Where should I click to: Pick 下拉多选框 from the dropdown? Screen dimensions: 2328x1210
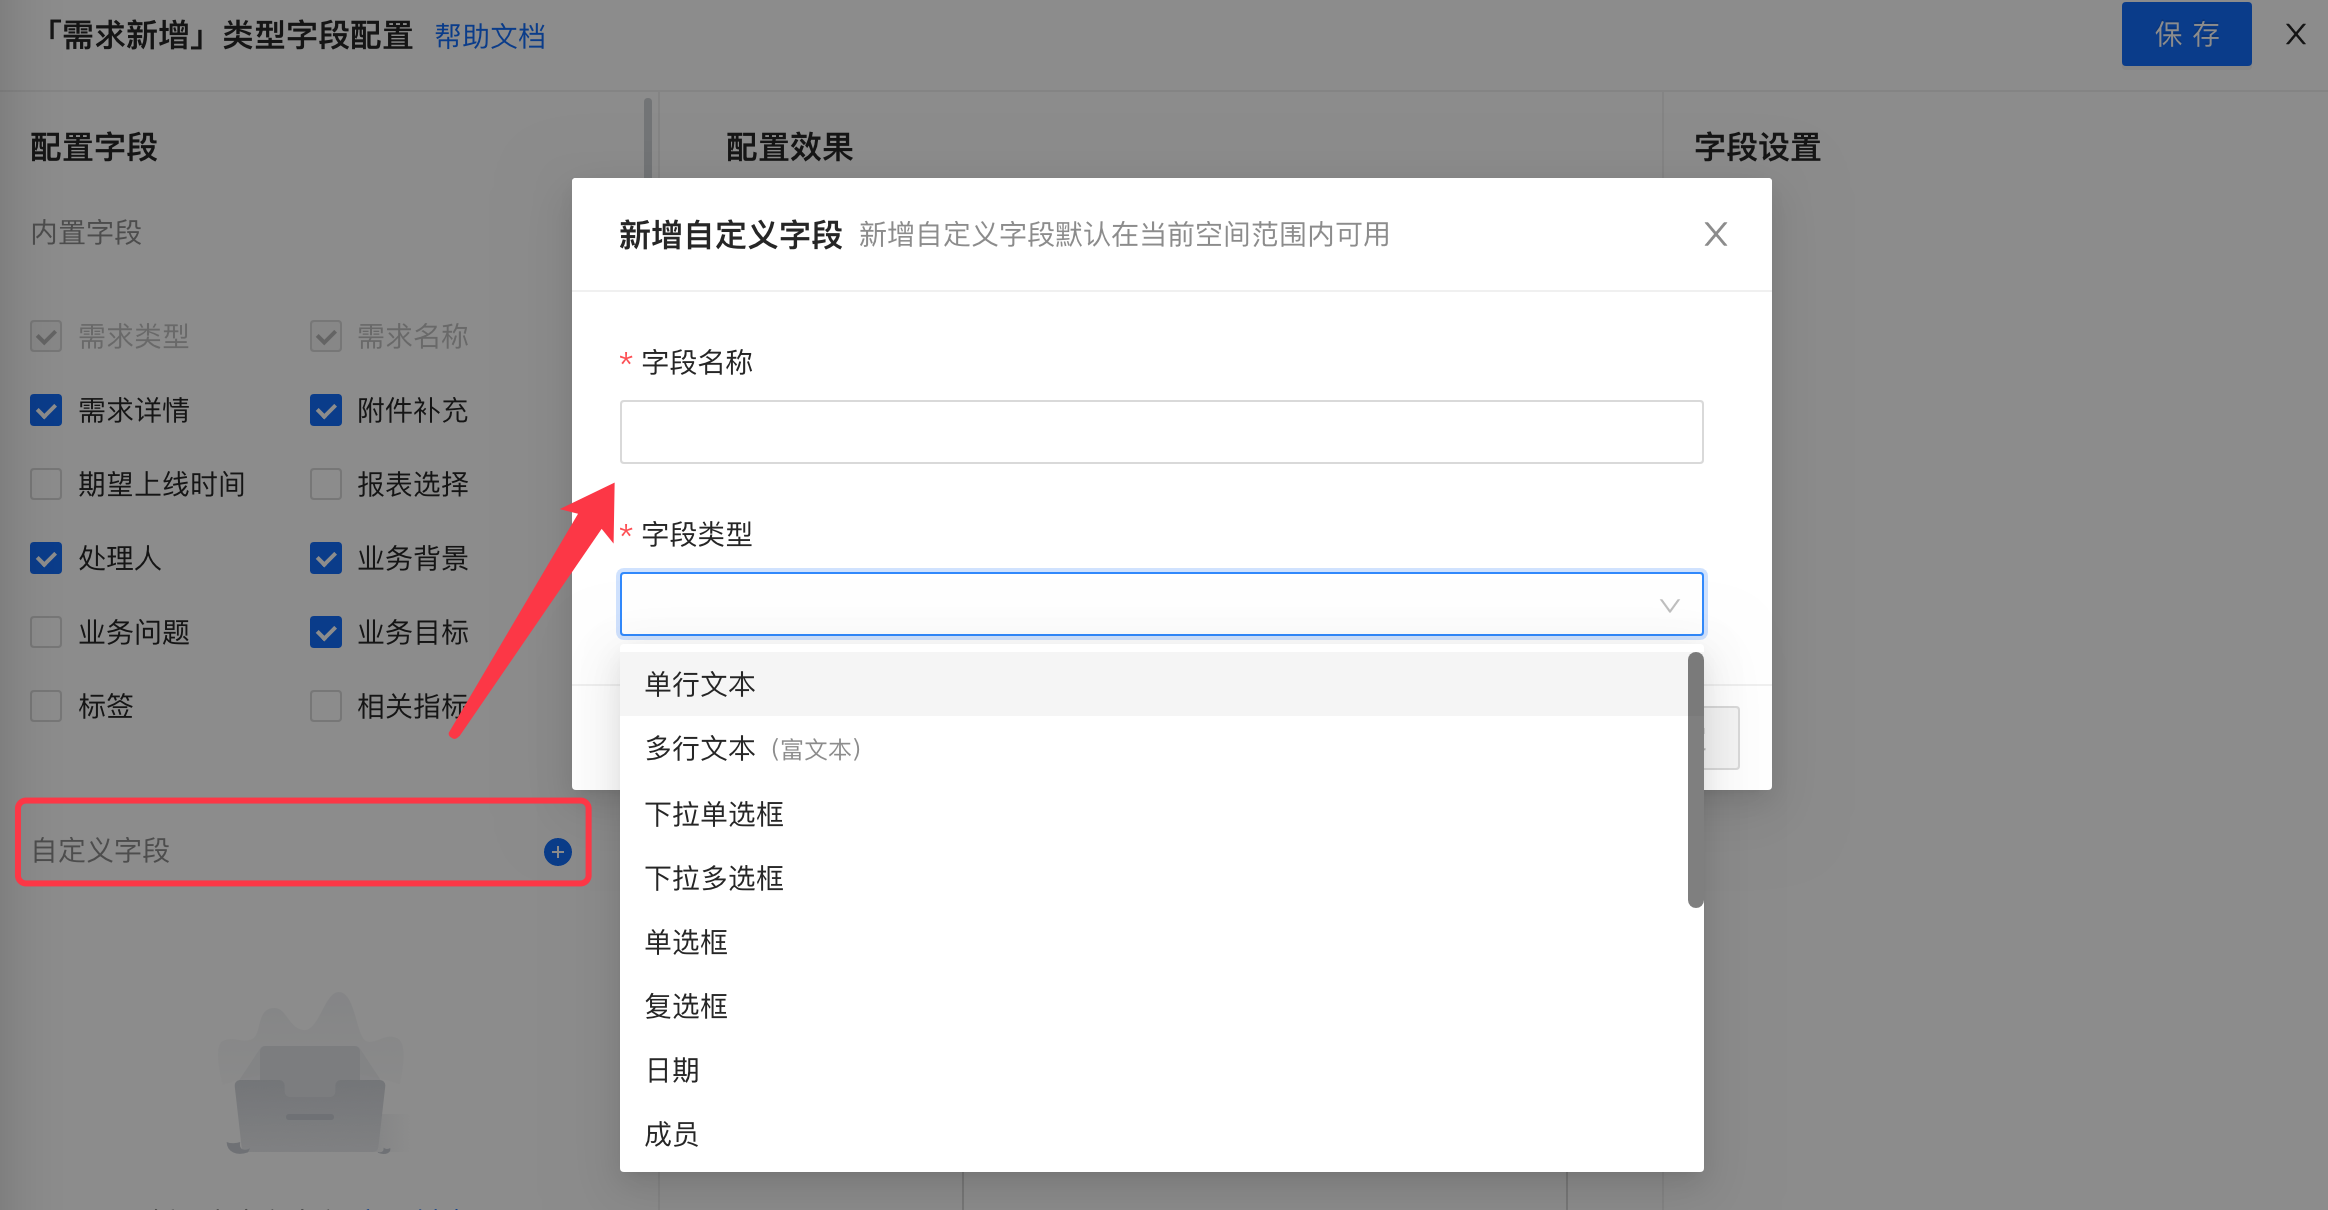pyautogui.click(x=714, y=878)
